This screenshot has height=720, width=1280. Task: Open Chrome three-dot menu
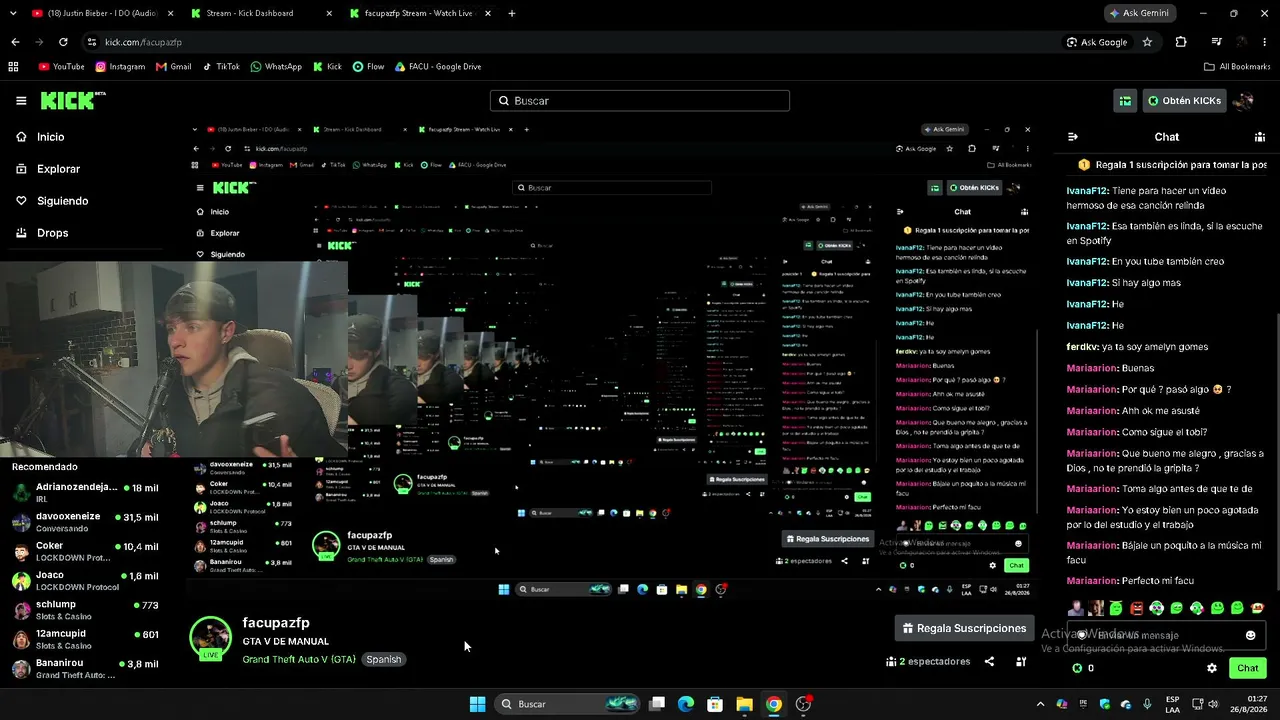click(x=1266, y=42)
